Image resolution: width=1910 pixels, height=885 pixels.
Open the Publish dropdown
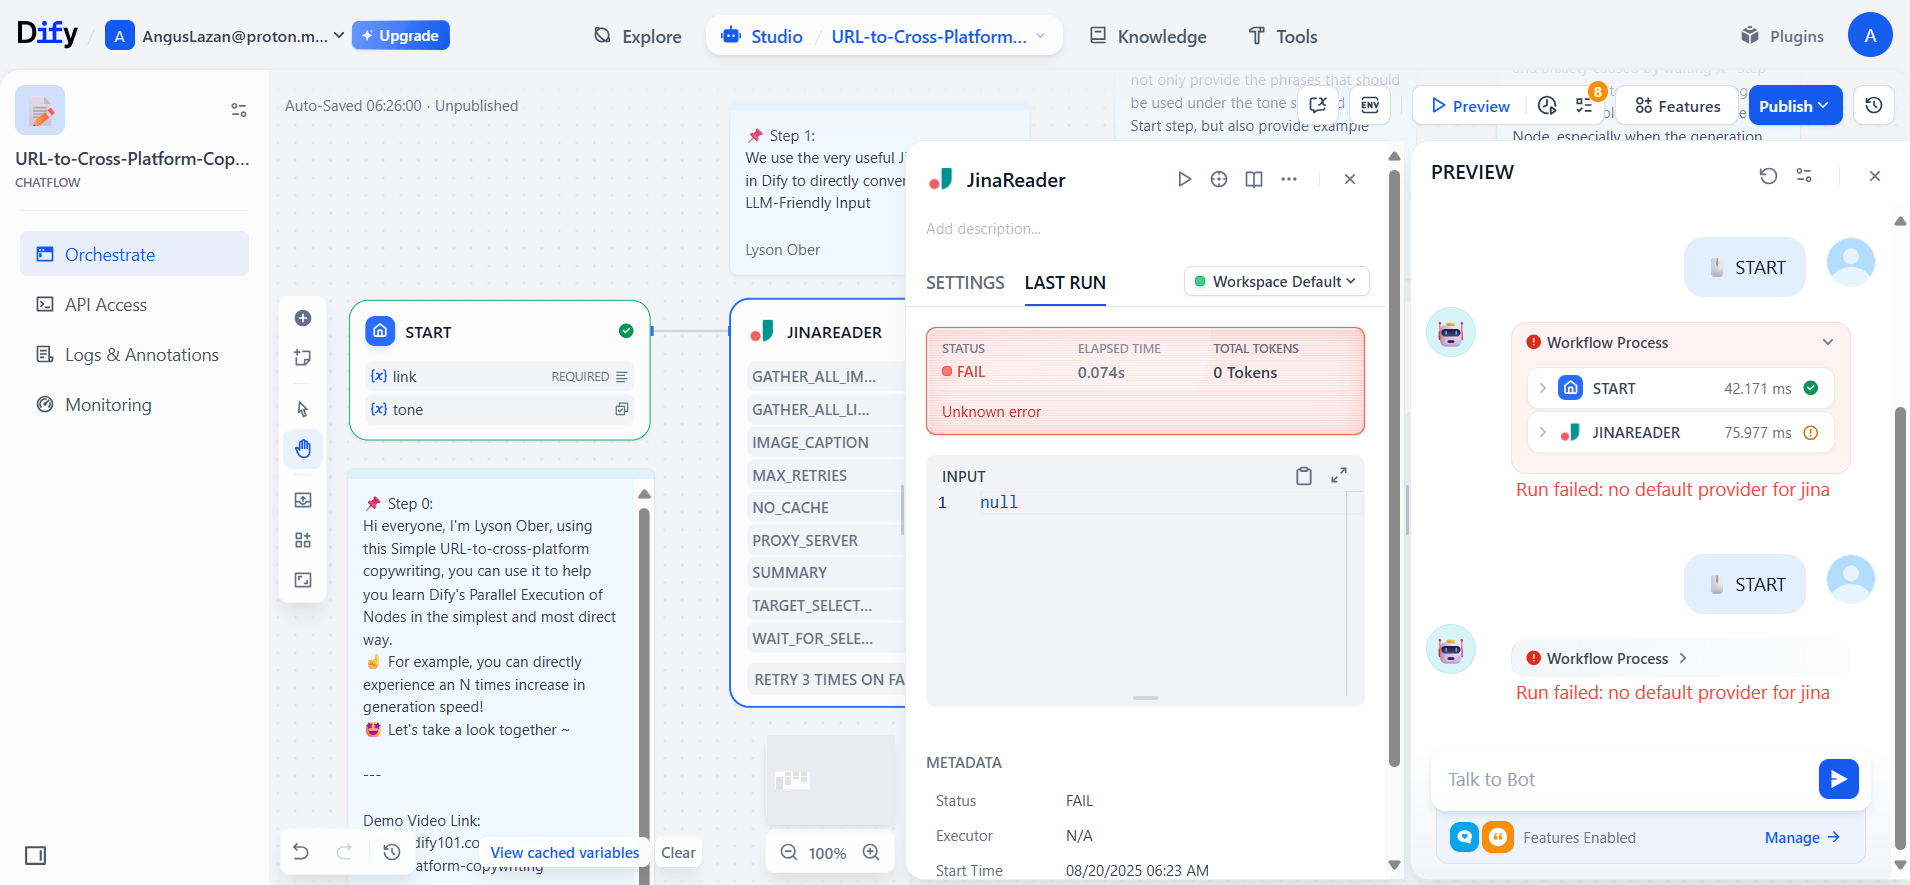(x=1795, y=106)
